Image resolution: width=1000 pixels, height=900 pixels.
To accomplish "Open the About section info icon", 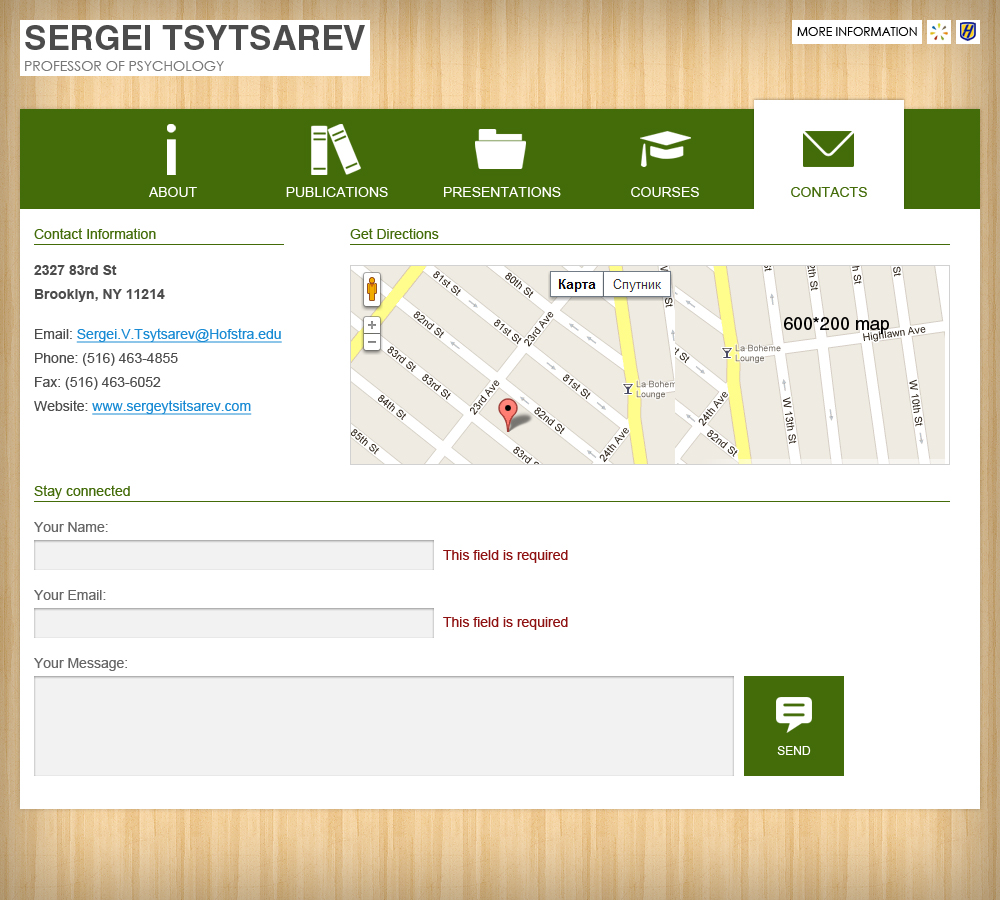I will tap(172, 149).
